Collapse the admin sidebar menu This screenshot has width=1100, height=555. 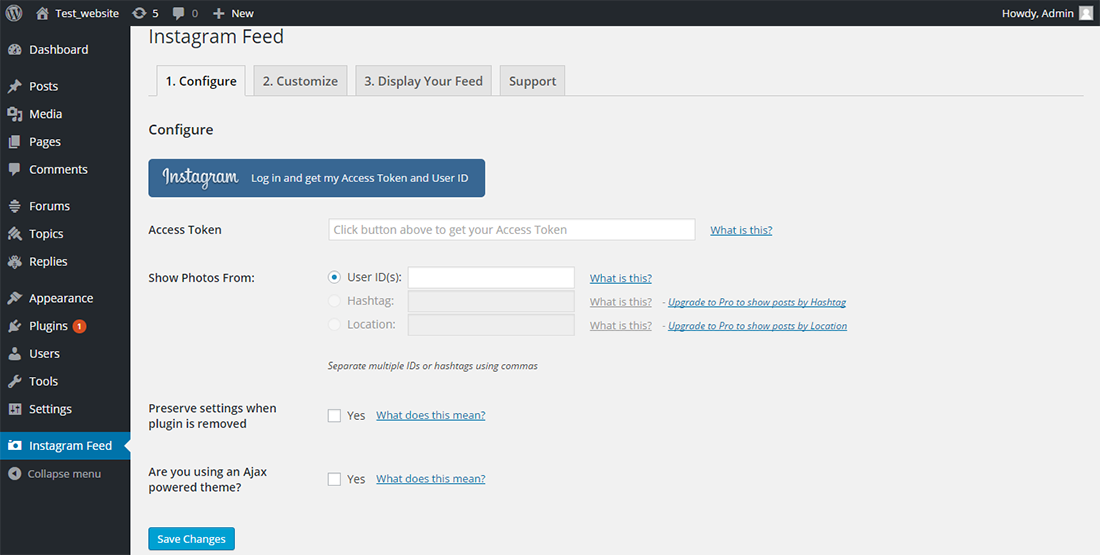click(x=65, y=474)
